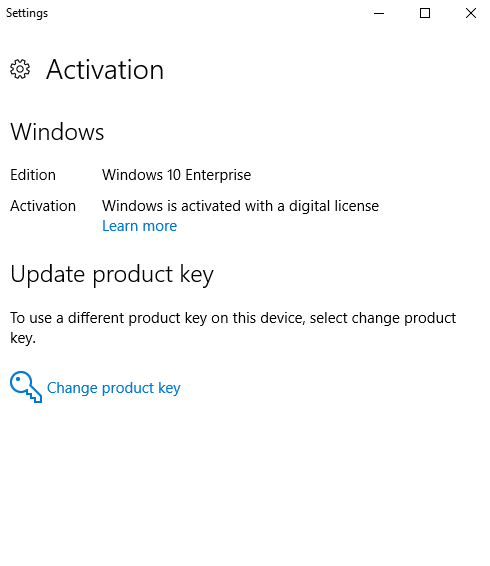The height and width of the screenshot is (566, 490).
Task: Select Change product key
Action: tap(113, 388)
